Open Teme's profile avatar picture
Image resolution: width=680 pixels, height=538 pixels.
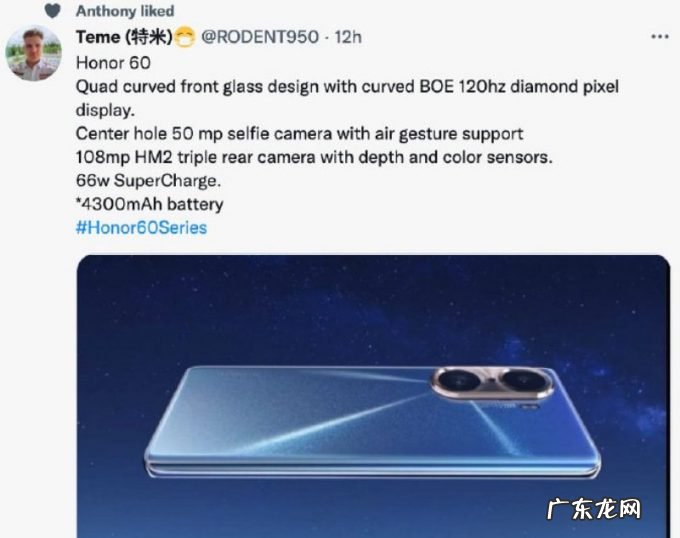(x=33, y=53)
